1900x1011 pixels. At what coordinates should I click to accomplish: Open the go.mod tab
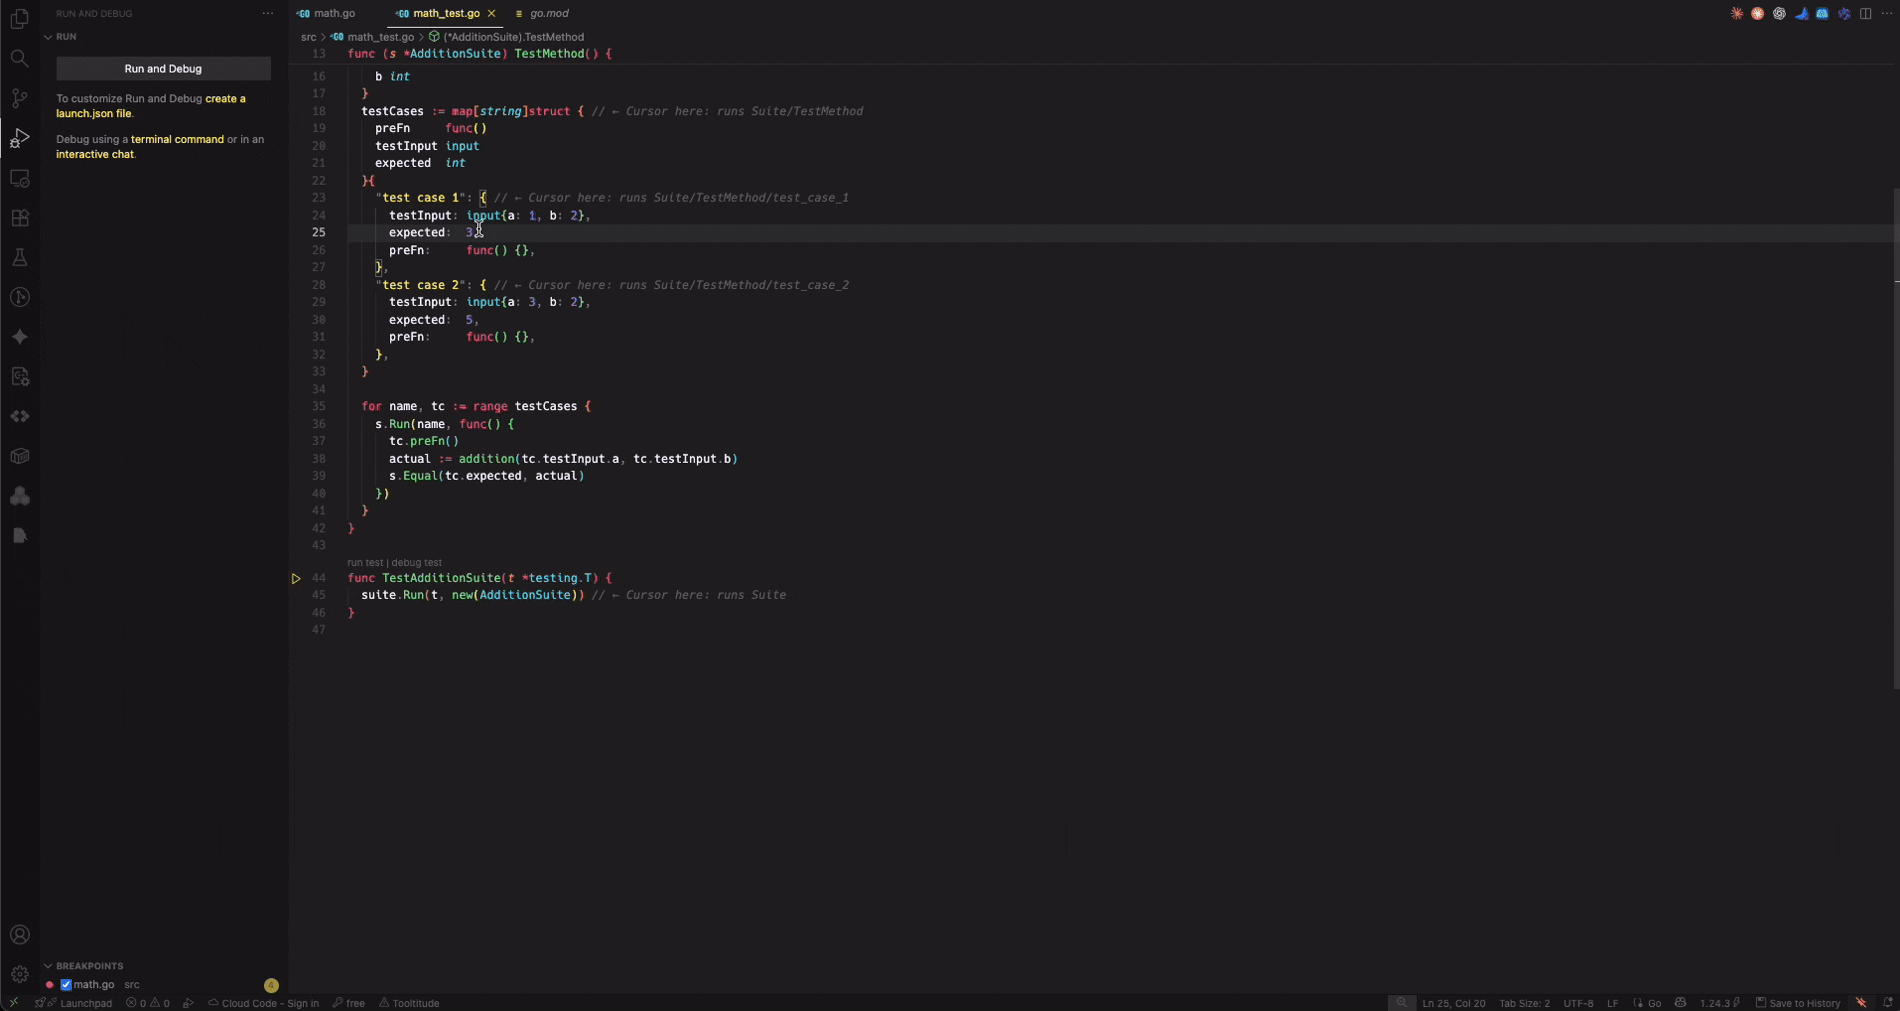tap(547, 13)
